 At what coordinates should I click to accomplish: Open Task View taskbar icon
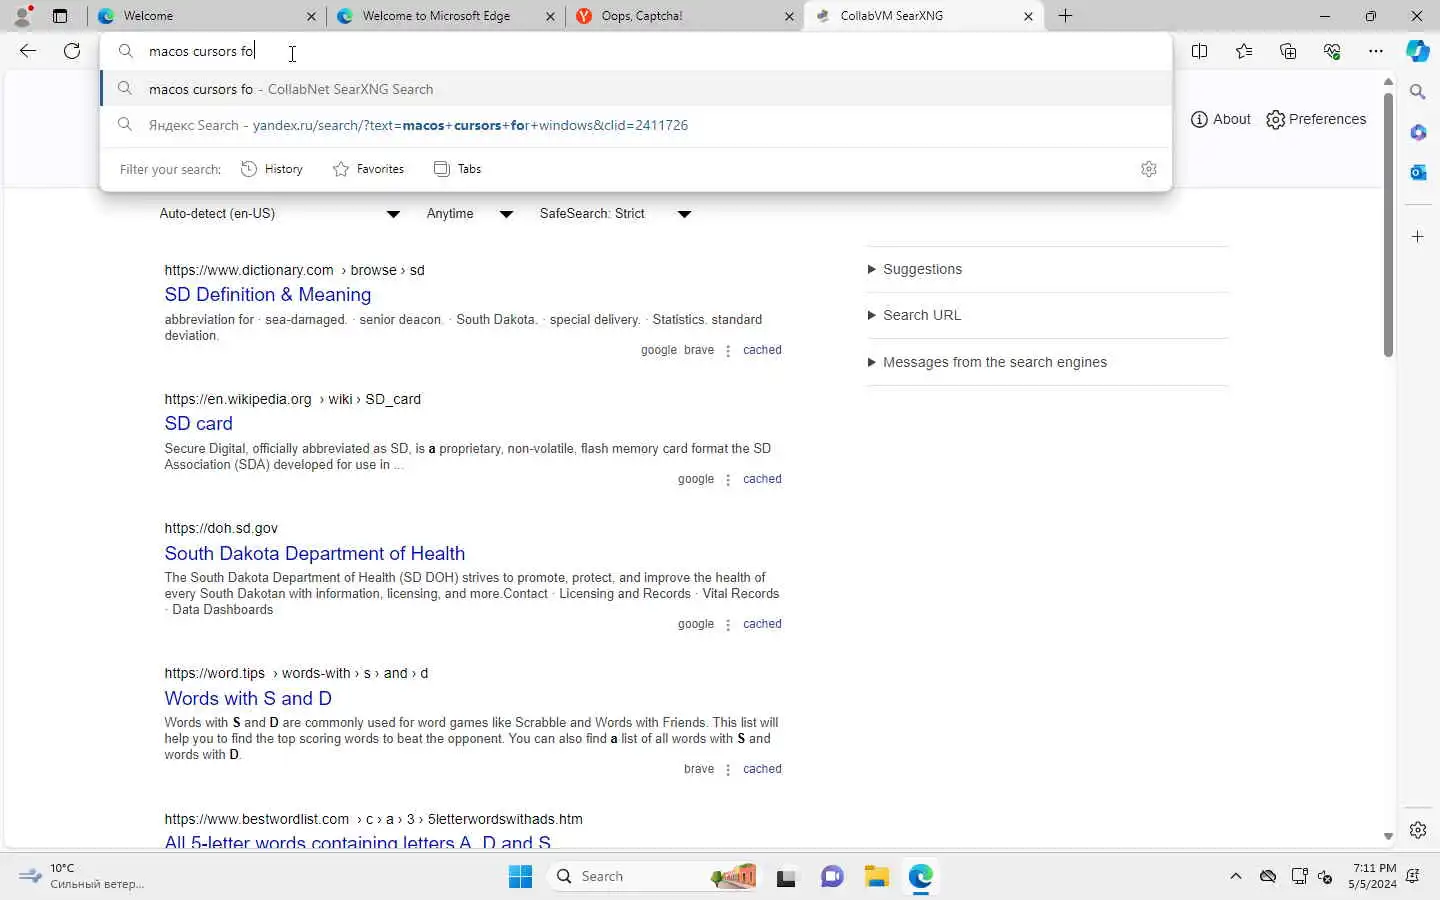point(787,877)
